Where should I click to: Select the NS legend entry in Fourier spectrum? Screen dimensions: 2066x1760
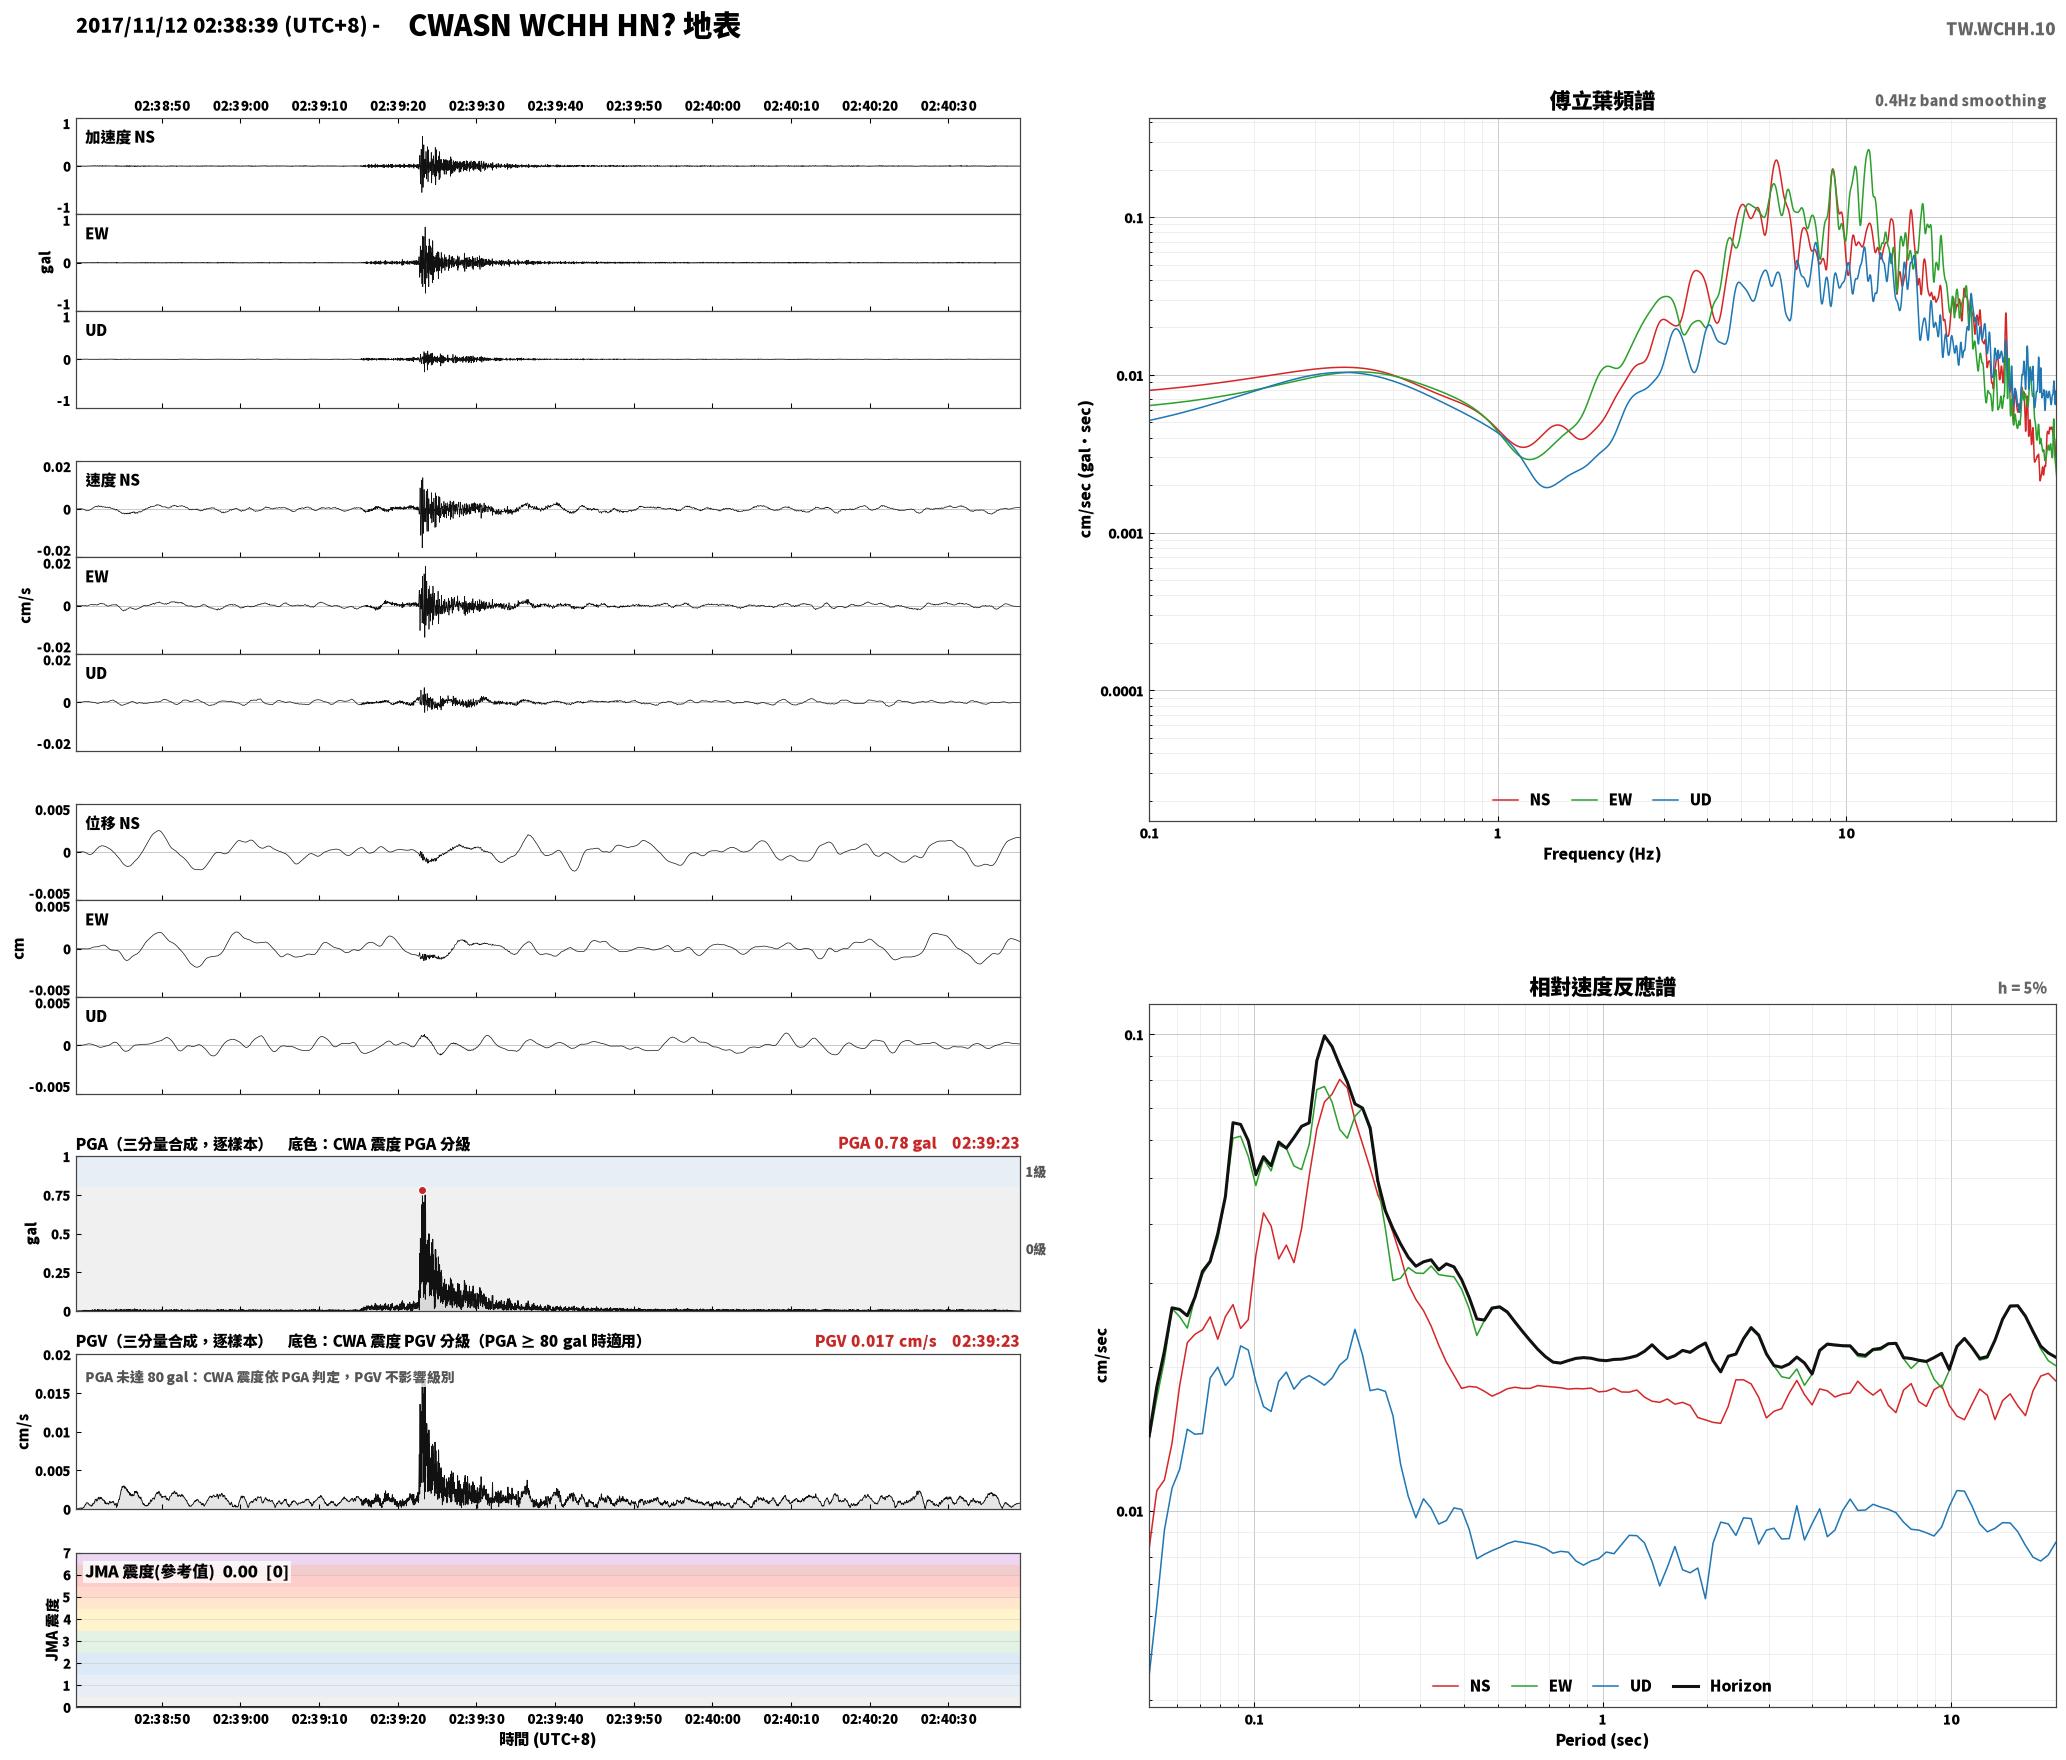(x=1521, y=799)
